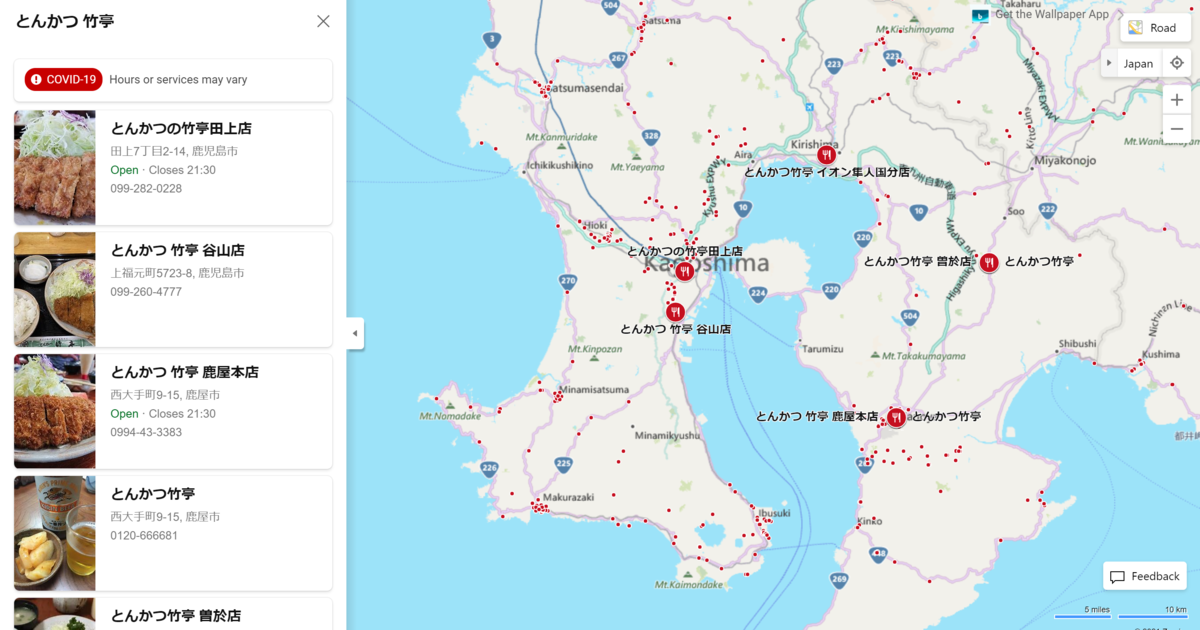Click phone number 0120-666681

144,535
